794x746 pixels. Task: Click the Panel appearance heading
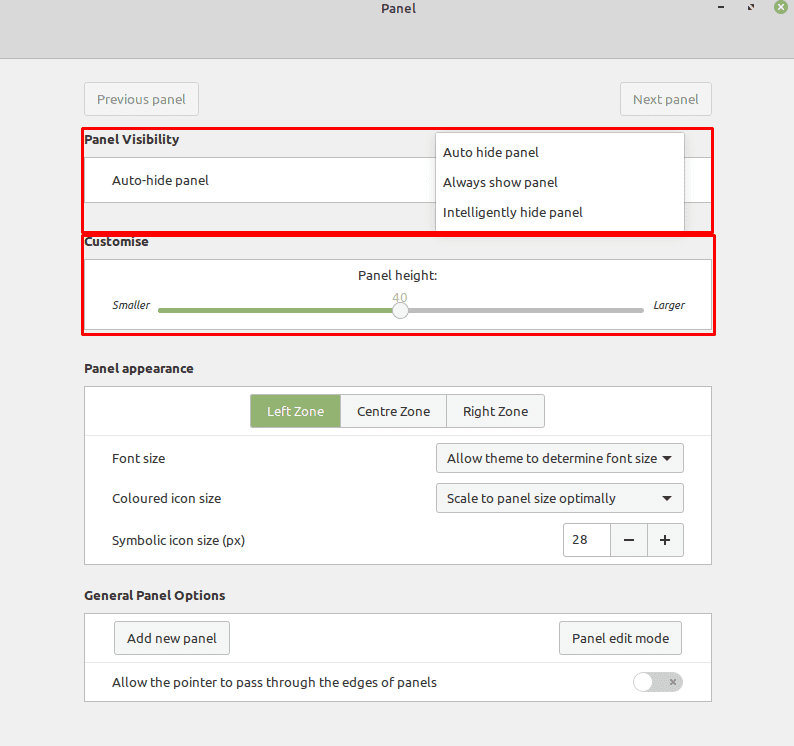[x=139, y=369]
